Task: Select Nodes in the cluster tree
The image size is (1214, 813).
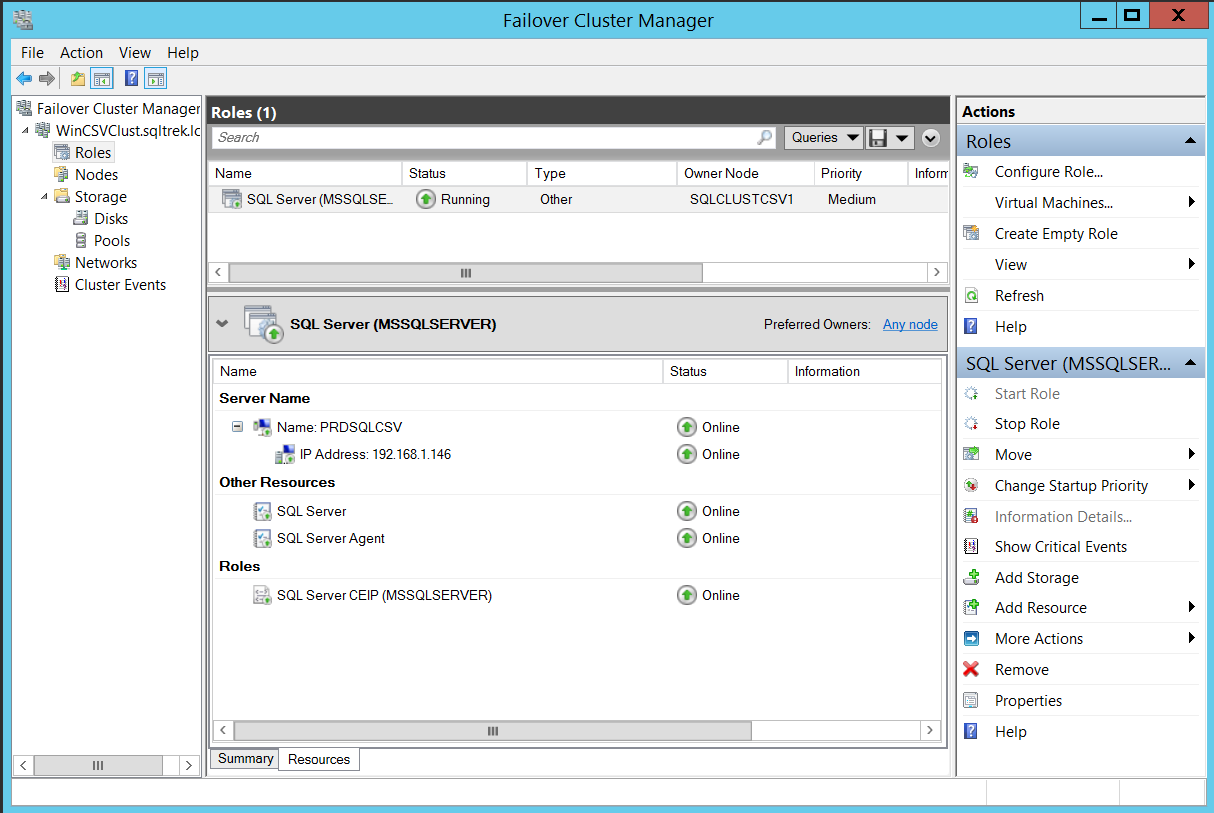Action: click(96, 175)
